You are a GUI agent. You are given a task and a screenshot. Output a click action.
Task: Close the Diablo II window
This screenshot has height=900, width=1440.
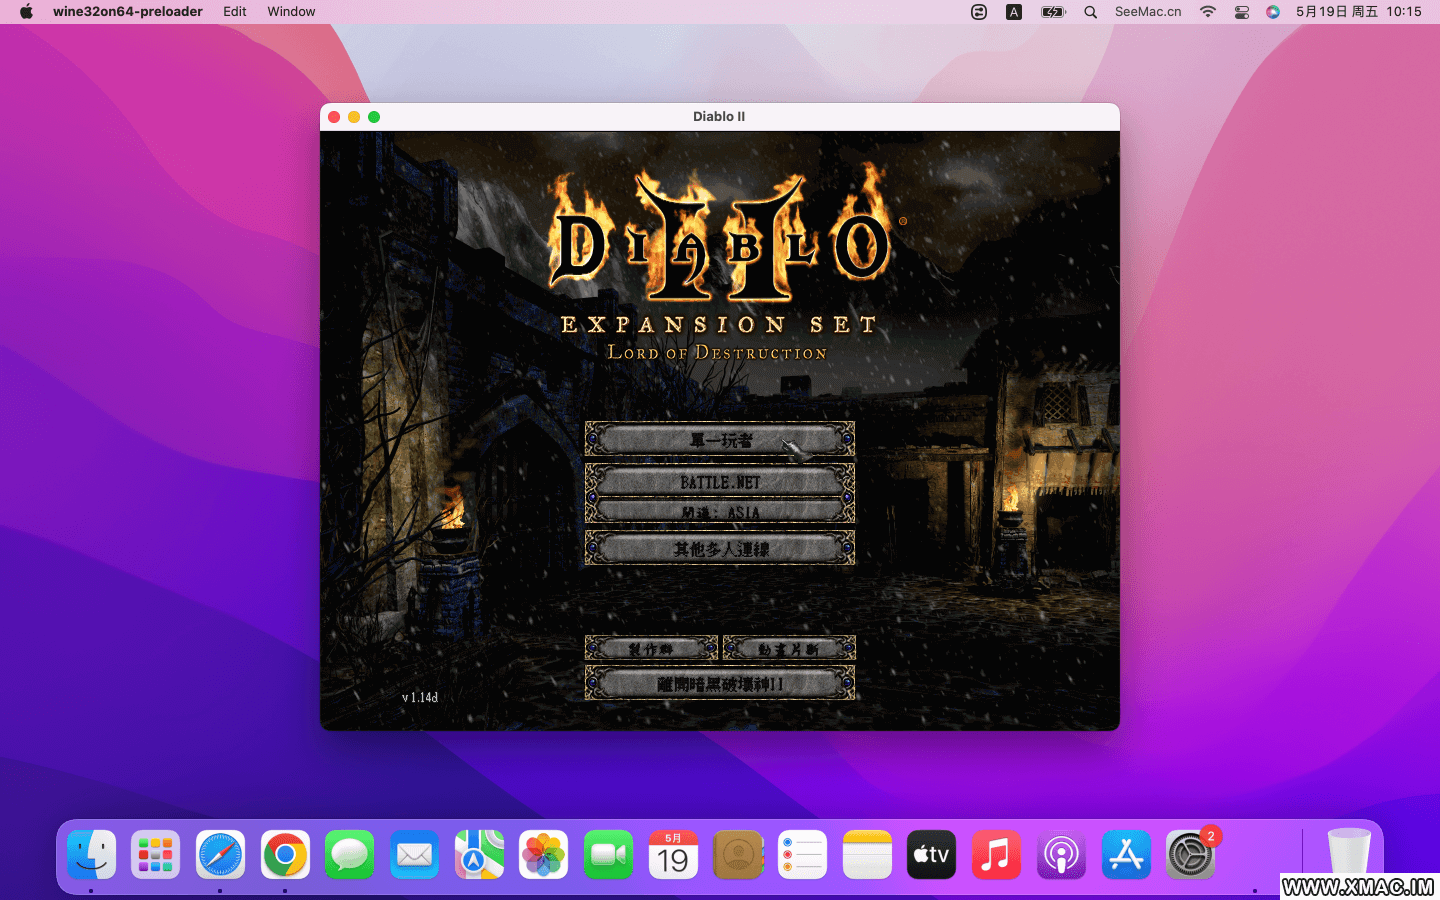coord(334,117)
